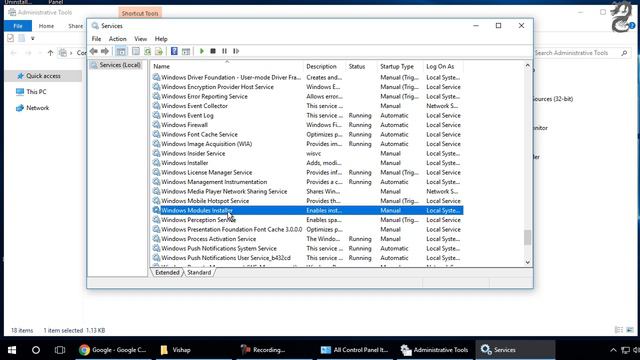Screen dimensions: 640x360
Task: Click the vertical scrollbar thumb in services list
Action: coord(527,237)
